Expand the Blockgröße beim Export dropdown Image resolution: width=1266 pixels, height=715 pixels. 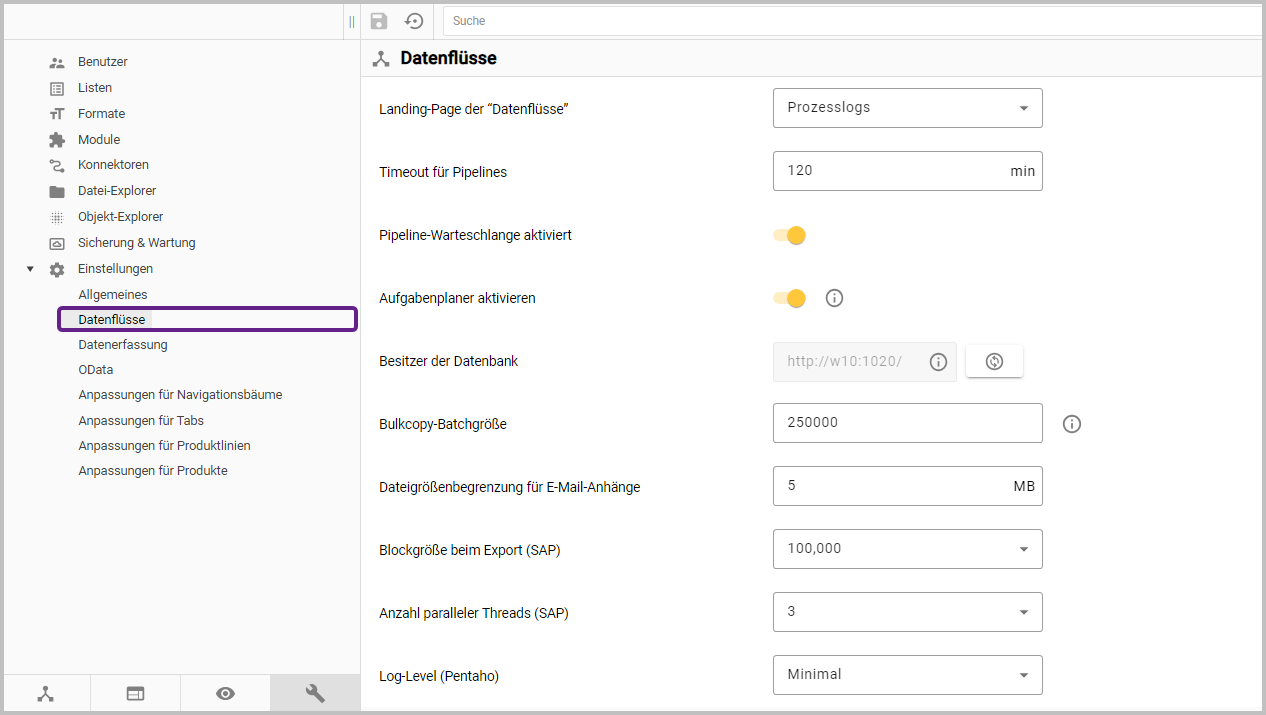[x=907, y=549]
